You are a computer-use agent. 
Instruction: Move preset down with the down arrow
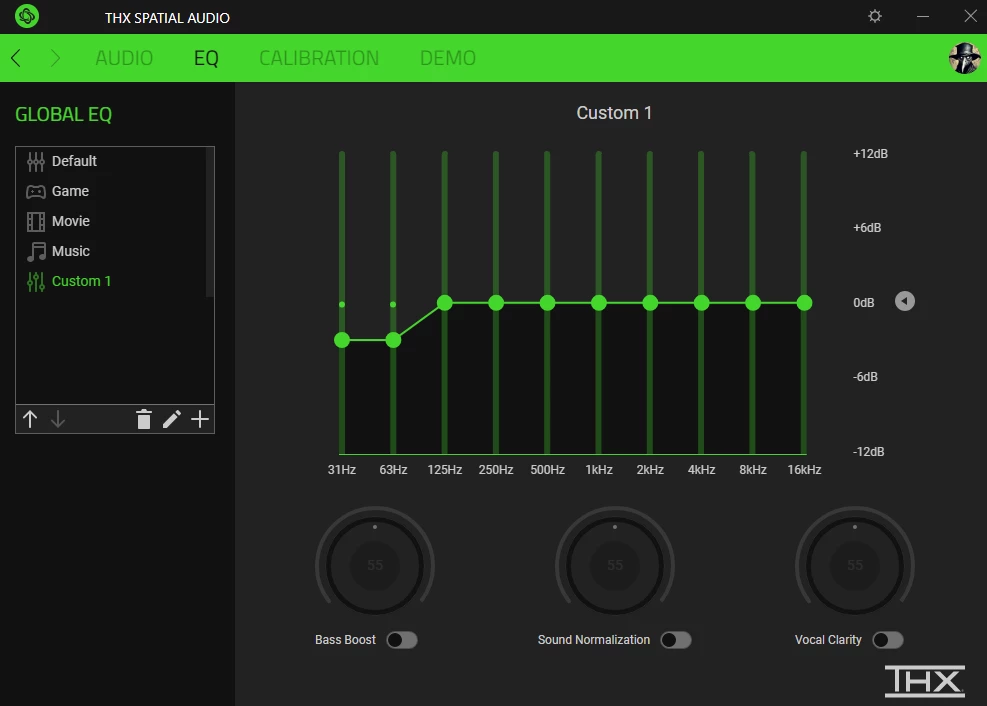point(58,419)
